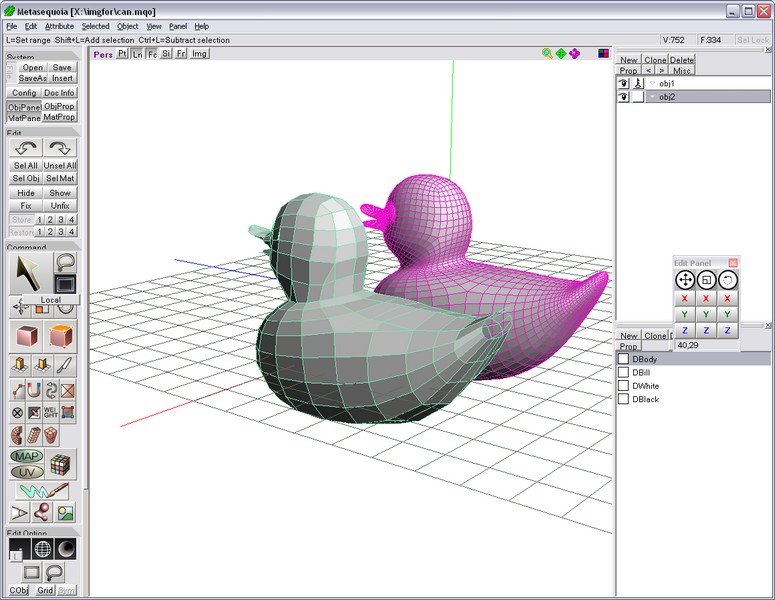775x600 pixels.
Task: Check the DBill material checkbox
Action: 623,372
